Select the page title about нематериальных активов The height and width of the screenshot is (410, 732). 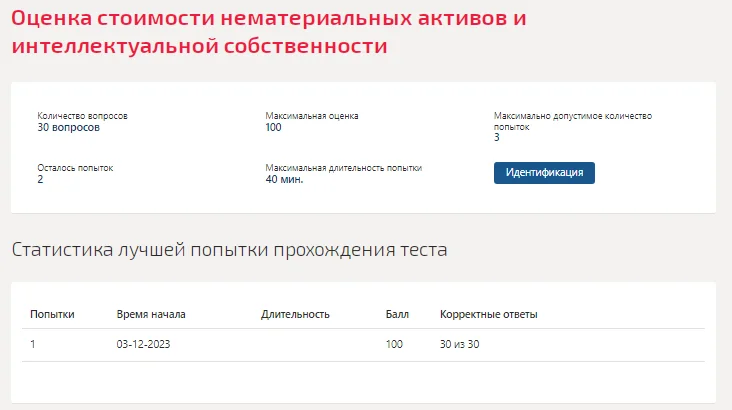(x=269, y=32)
